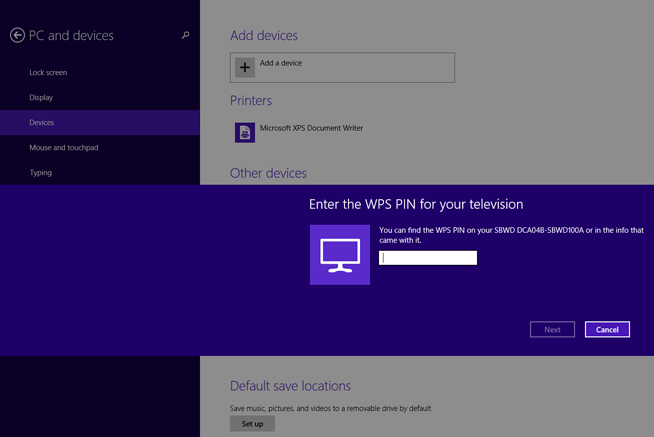Go to the Display settings page
654x437 pixels.
[41, 97]
